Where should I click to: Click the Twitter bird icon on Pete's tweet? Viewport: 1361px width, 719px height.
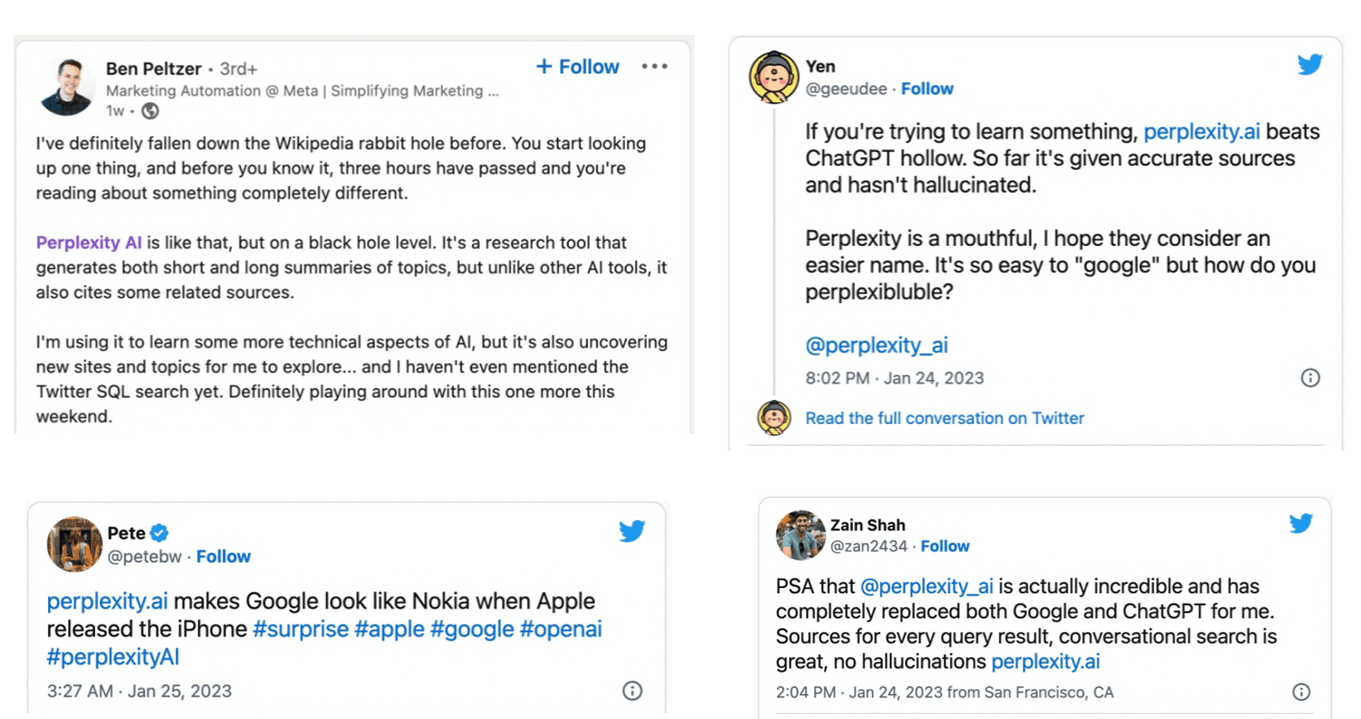click(632, 531)
